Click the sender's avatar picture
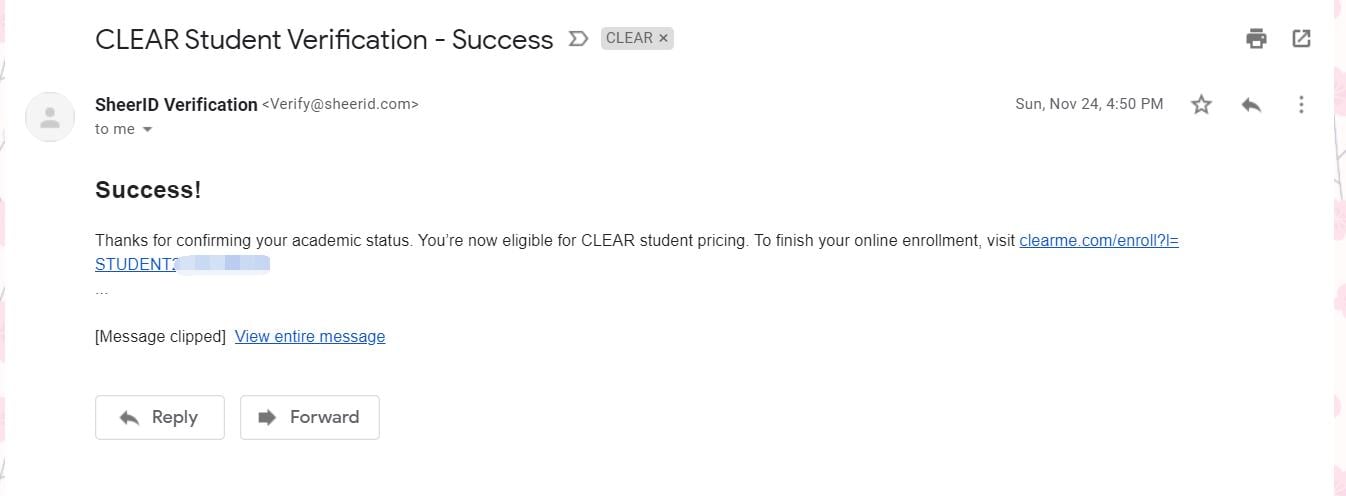The image size is (1346, 496). click(x=49, y=117)
